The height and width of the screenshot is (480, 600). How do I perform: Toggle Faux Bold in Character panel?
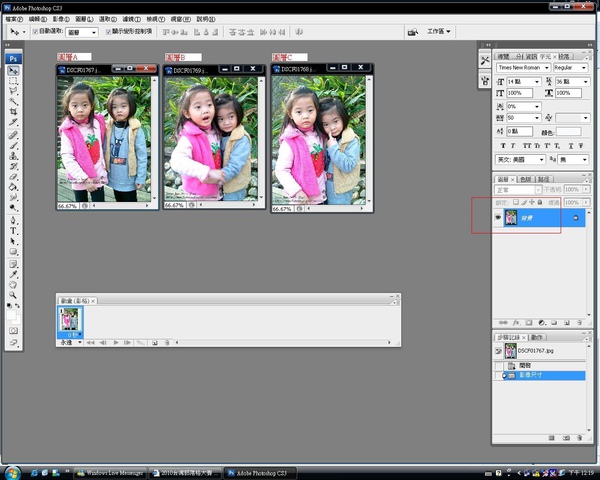[x=503, y=146]
